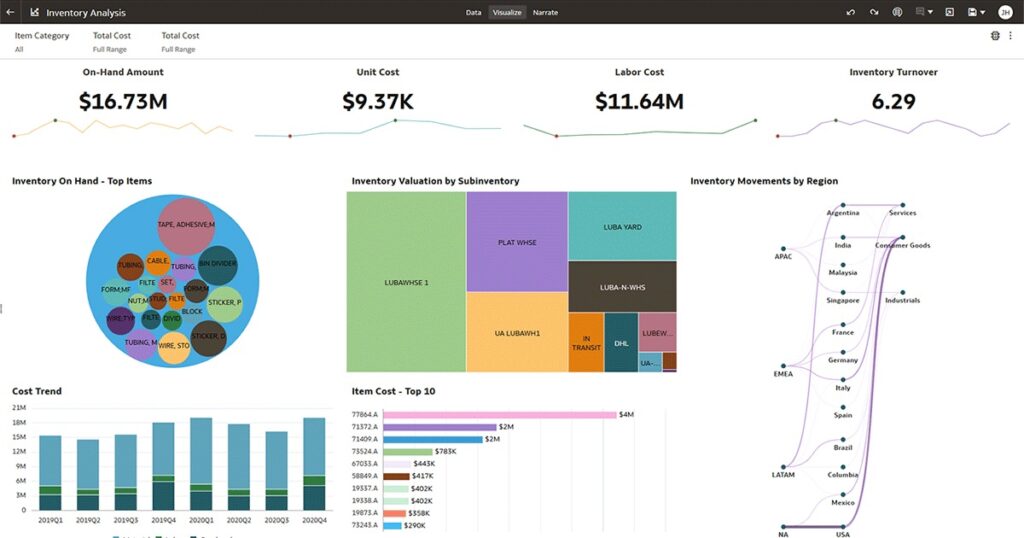The image size is (1024, 538).
Task: Switch to the Narrate tab
Action: (x=545, y=12)
